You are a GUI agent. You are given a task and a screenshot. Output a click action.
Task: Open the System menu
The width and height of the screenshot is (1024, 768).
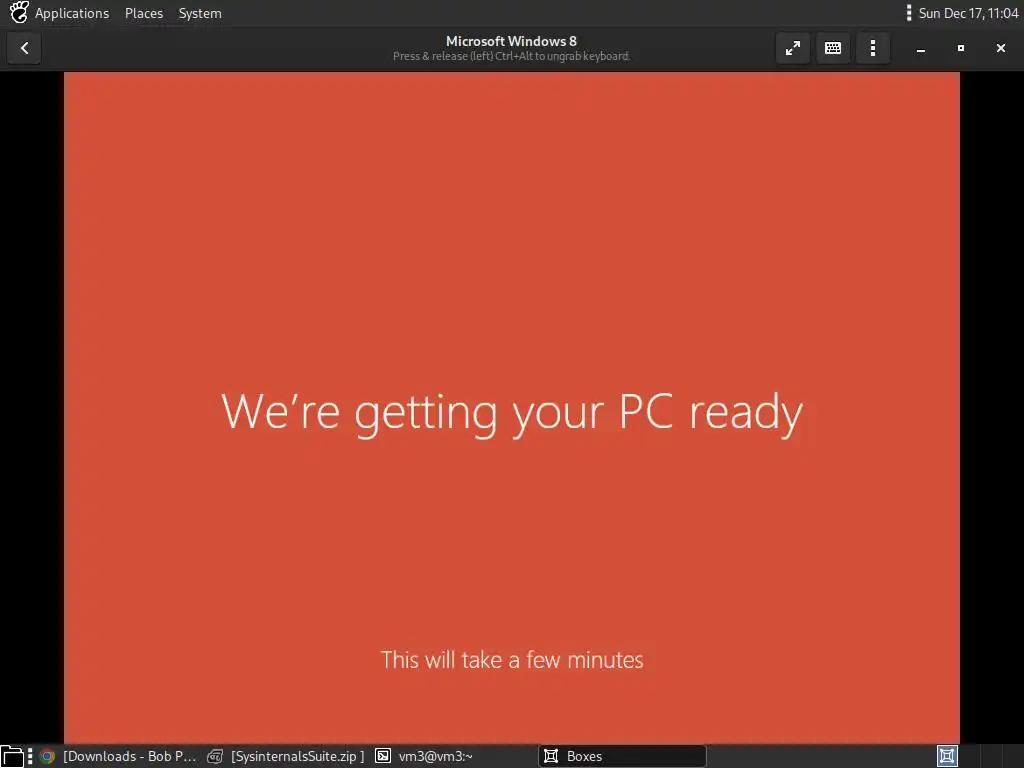coord(200,13)
